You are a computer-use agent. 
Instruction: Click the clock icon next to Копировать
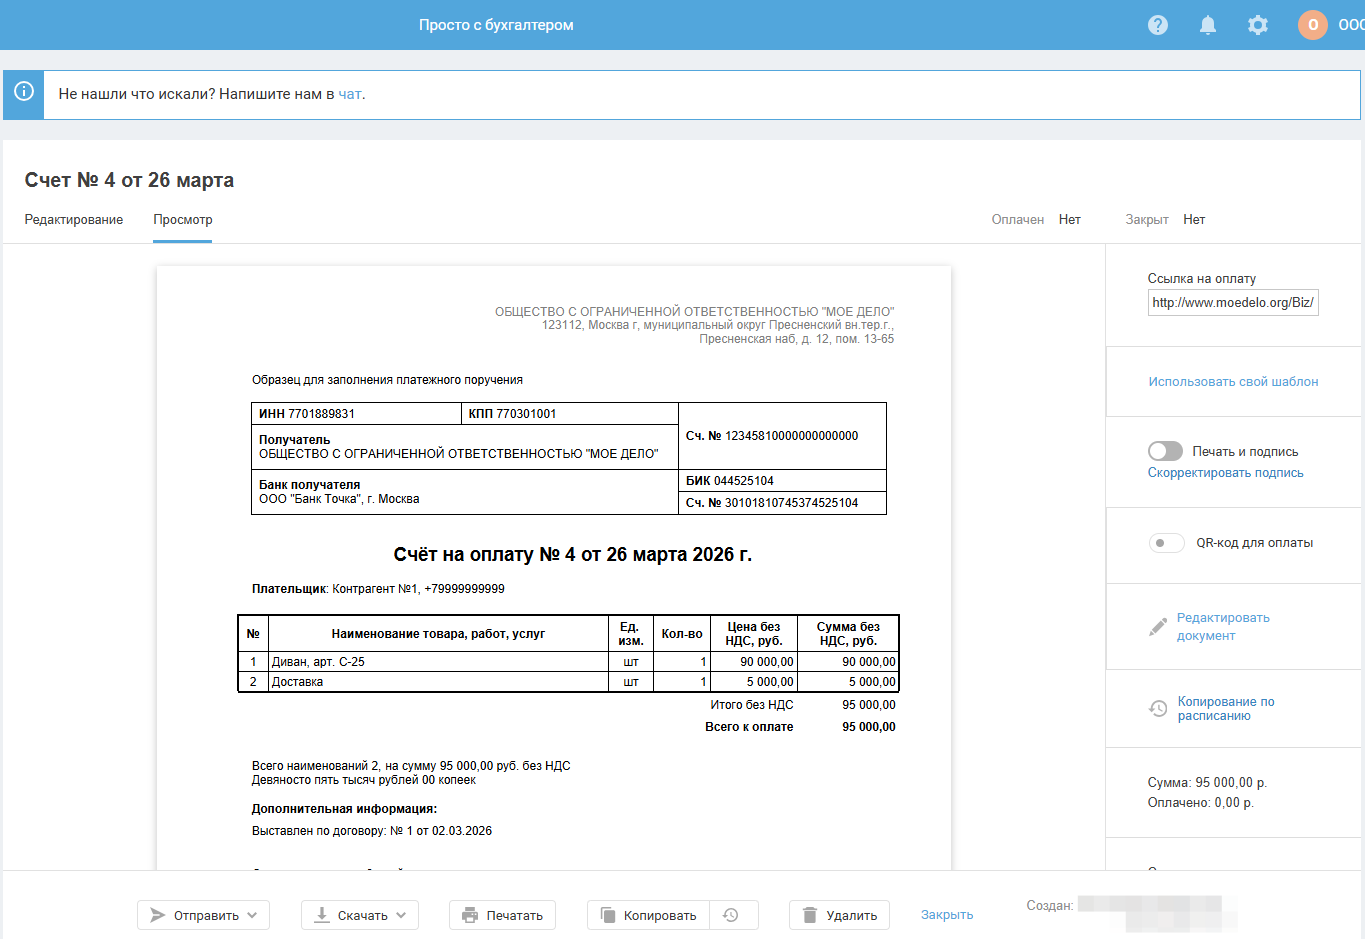(731, 915)
